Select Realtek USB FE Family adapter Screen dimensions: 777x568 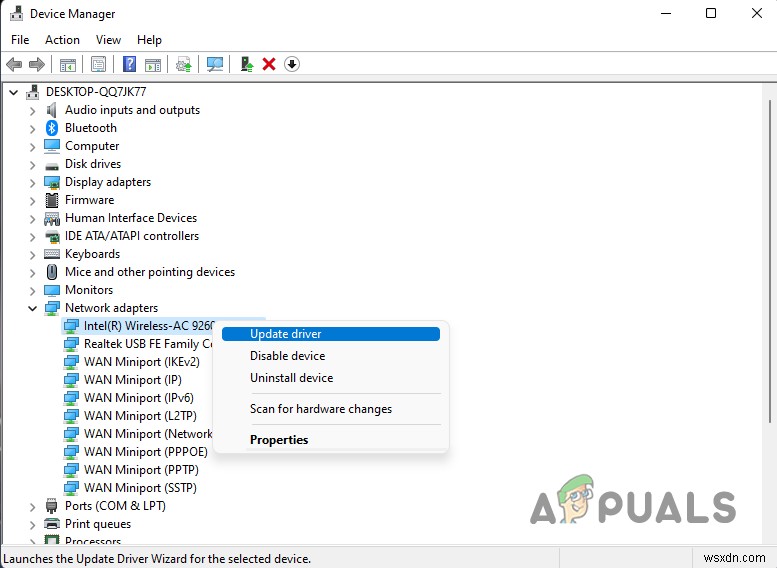[148, 343]
